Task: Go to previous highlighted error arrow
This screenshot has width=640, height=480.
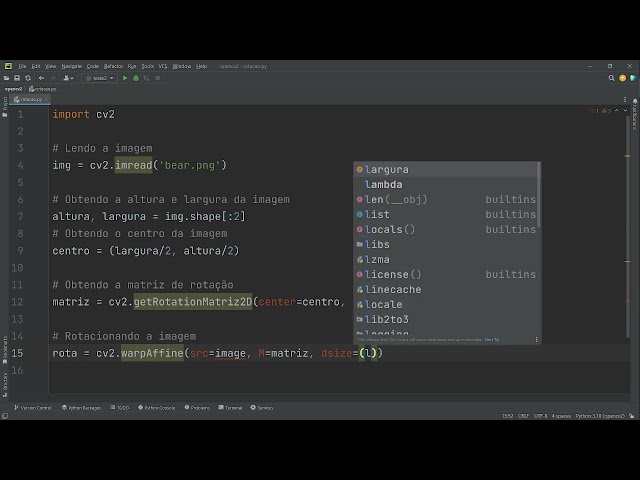Action: pos(617,111)
